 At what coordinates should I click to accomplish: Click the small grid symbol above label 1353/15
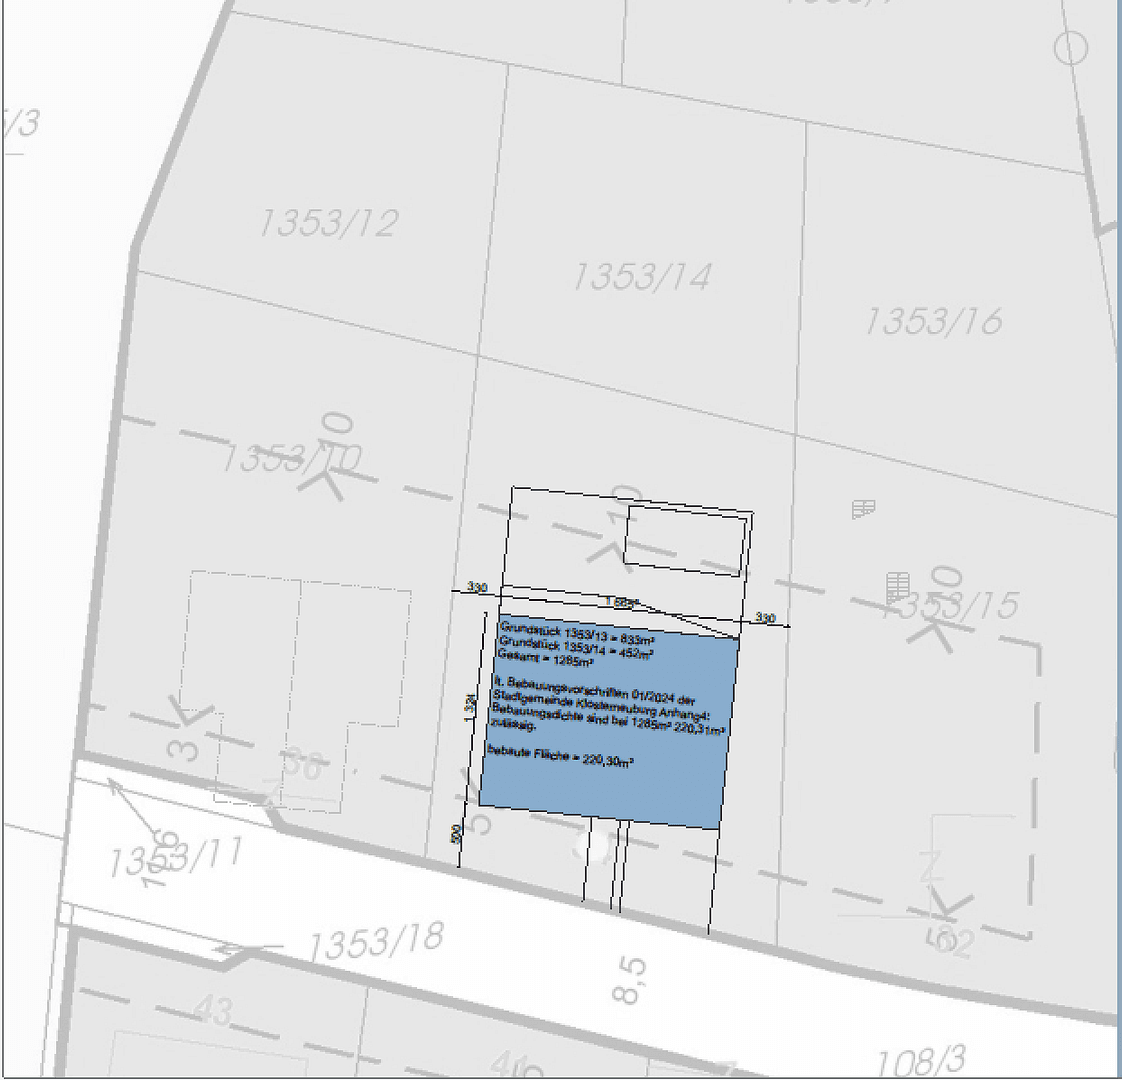863,510
